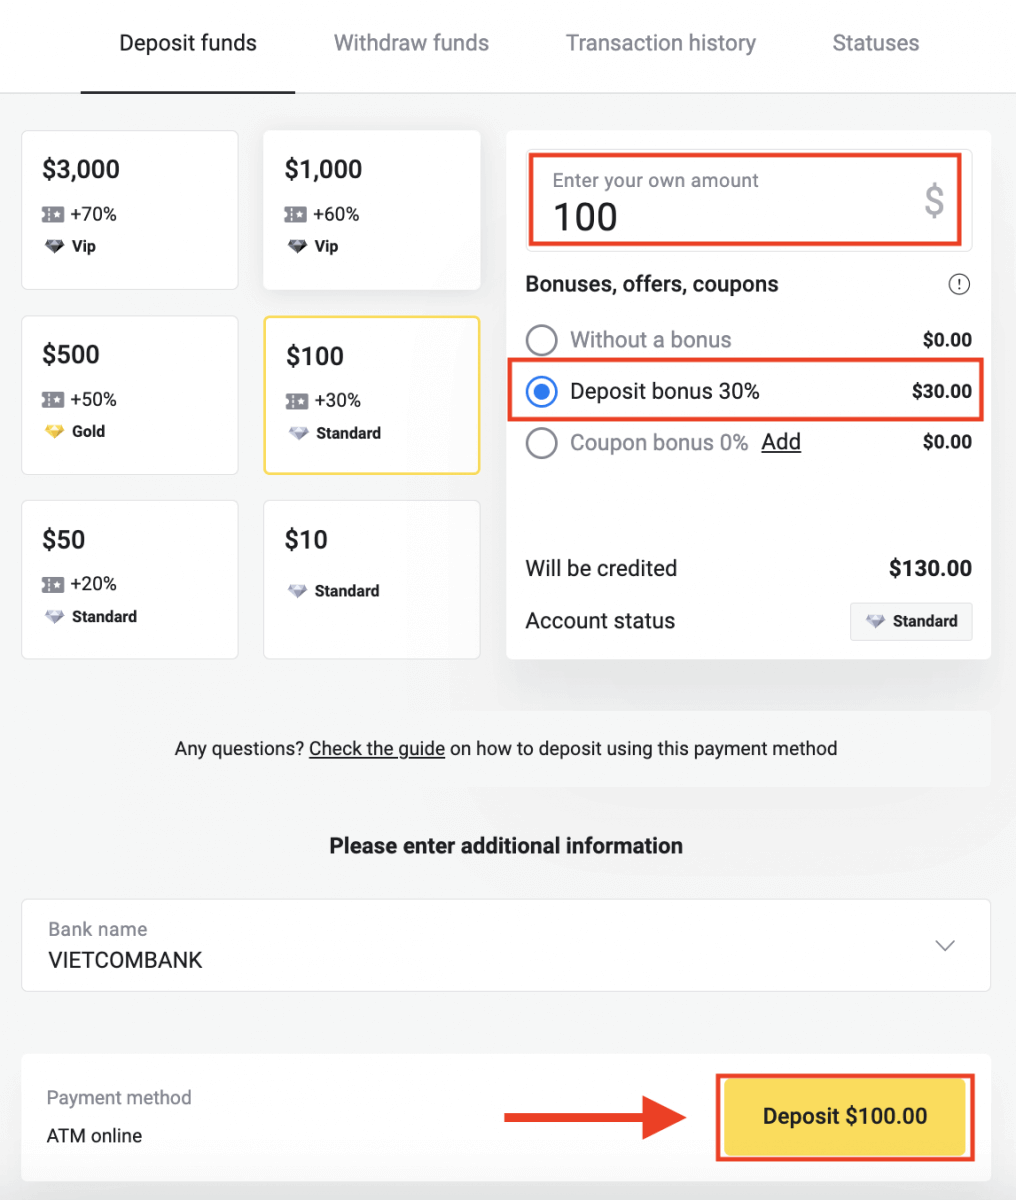
Task: Switch to the Withdraw funds tab
Action: 411,43
